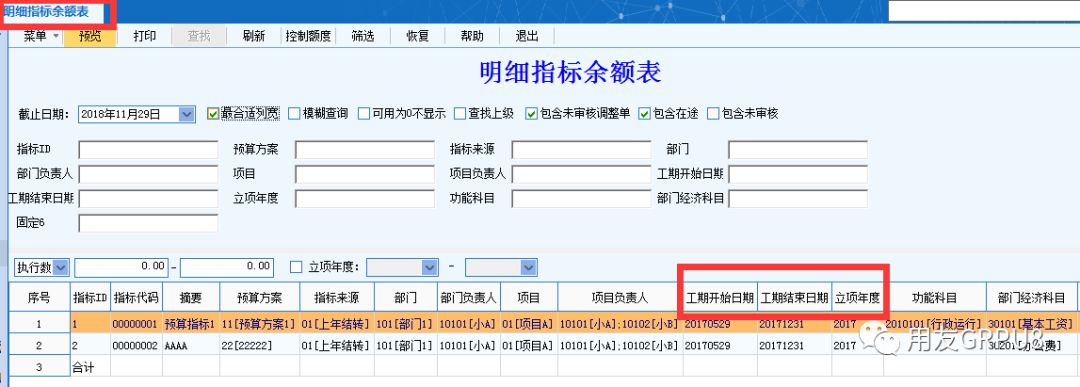Click the 刷新 toolbar button
This screenshot has height=387, width=1080.
point(253,36)
